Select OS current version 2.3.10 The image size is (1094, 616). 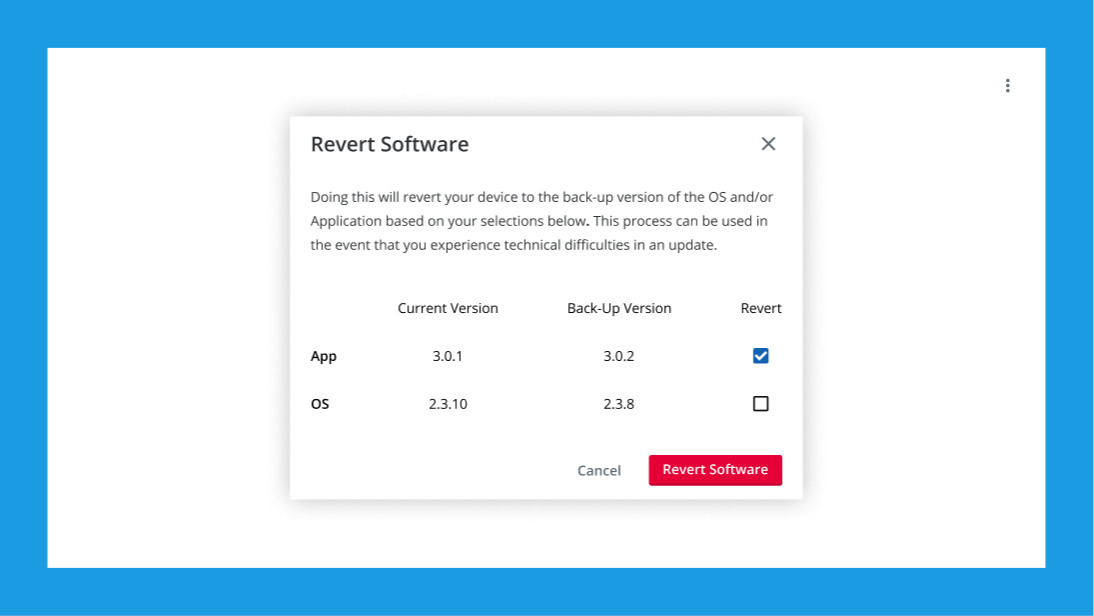click(x=448, y=404)
